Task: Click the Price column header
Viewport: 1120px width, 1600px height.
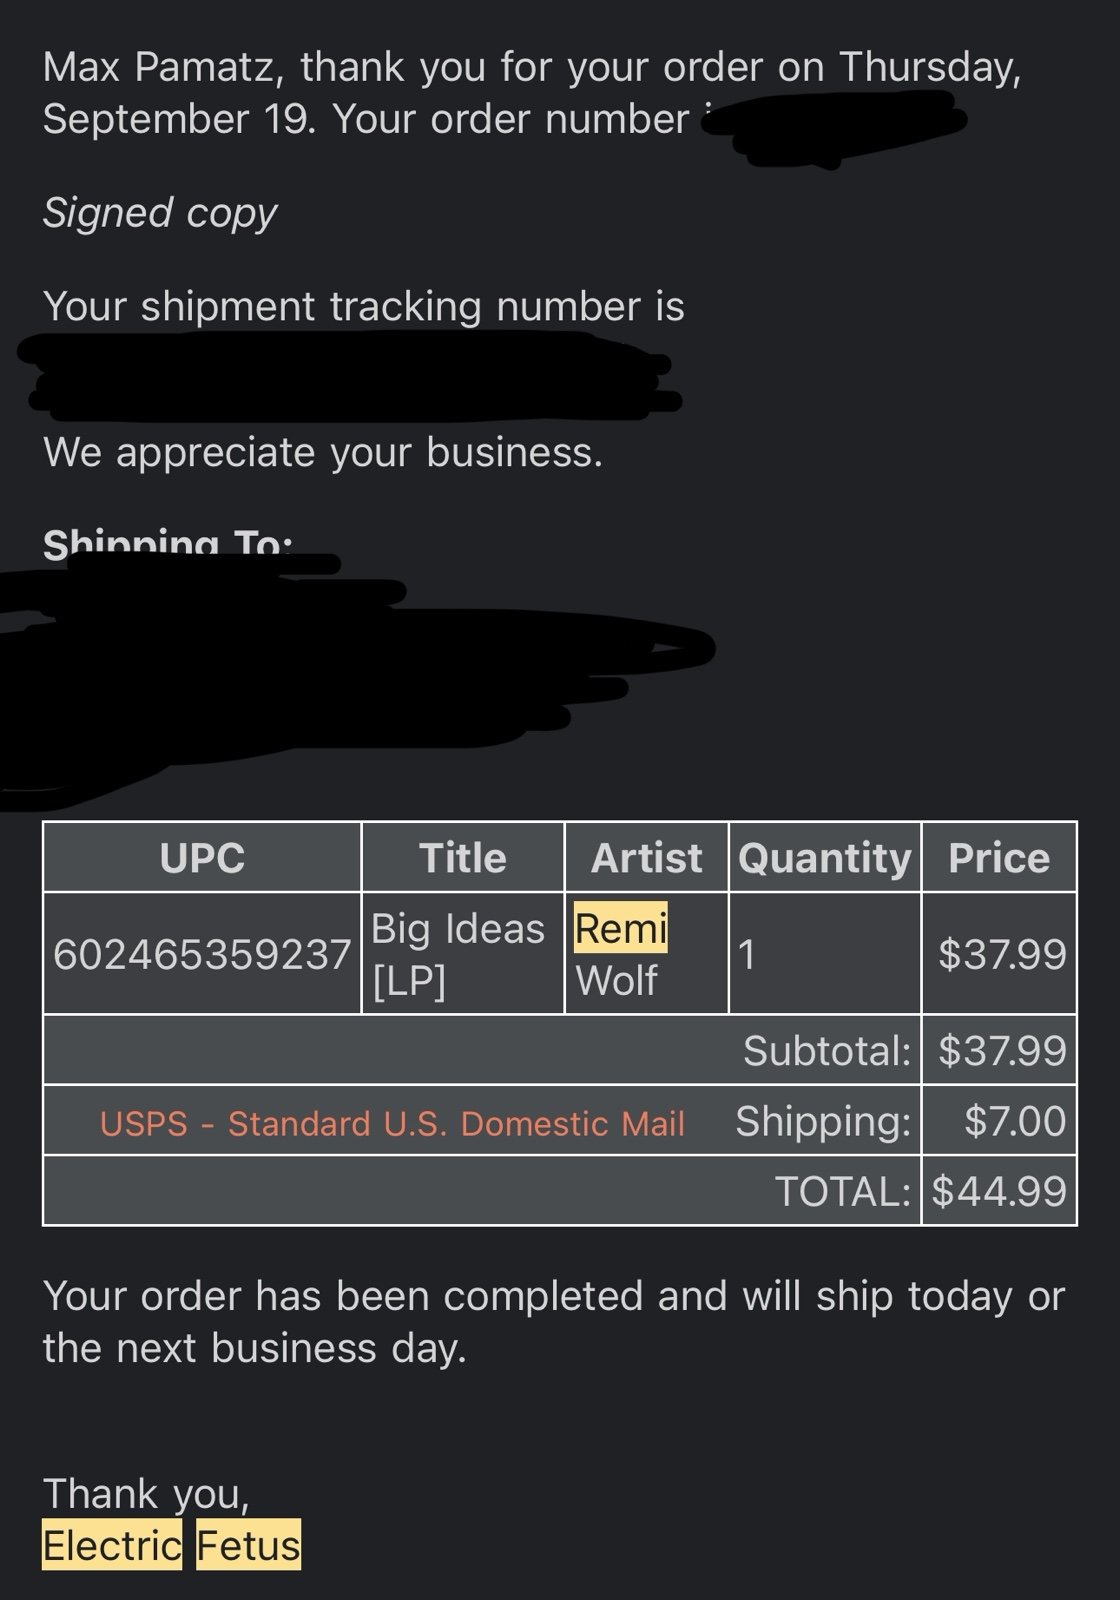Action: tap(999, 858)
